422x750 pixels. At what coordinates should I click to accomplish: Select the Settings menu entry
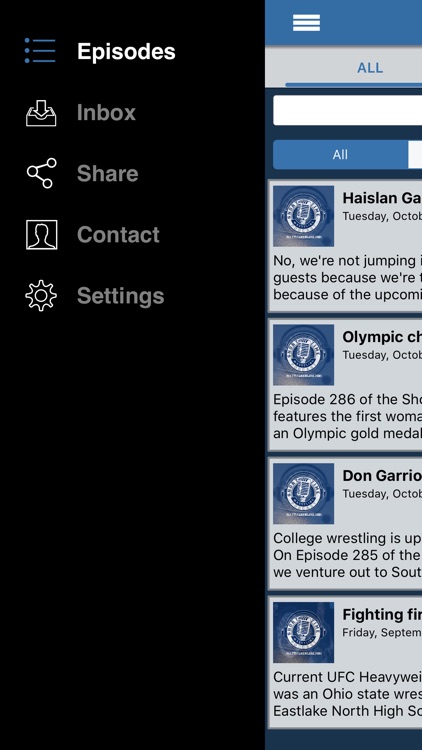point(121,296)
